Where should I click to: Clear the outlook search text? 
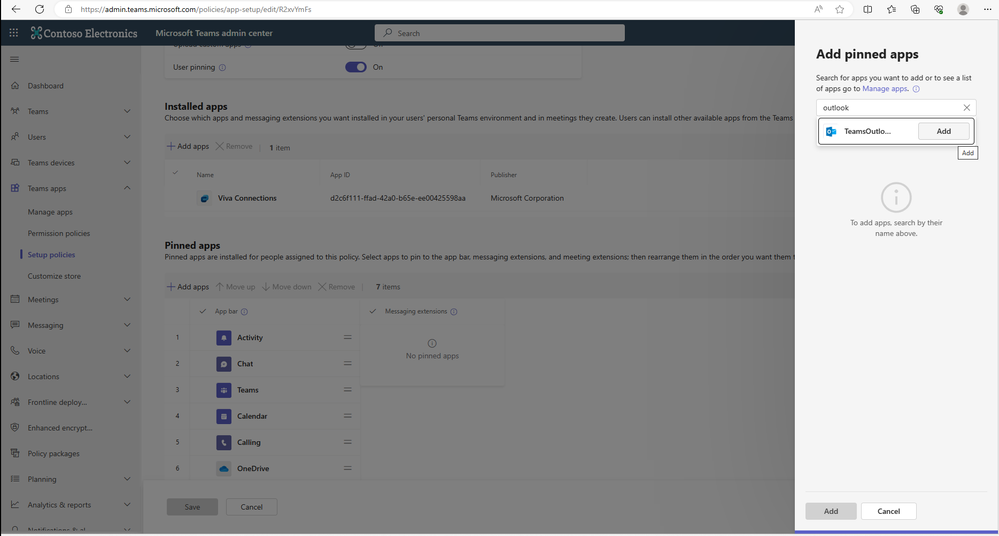coord(967,108)
